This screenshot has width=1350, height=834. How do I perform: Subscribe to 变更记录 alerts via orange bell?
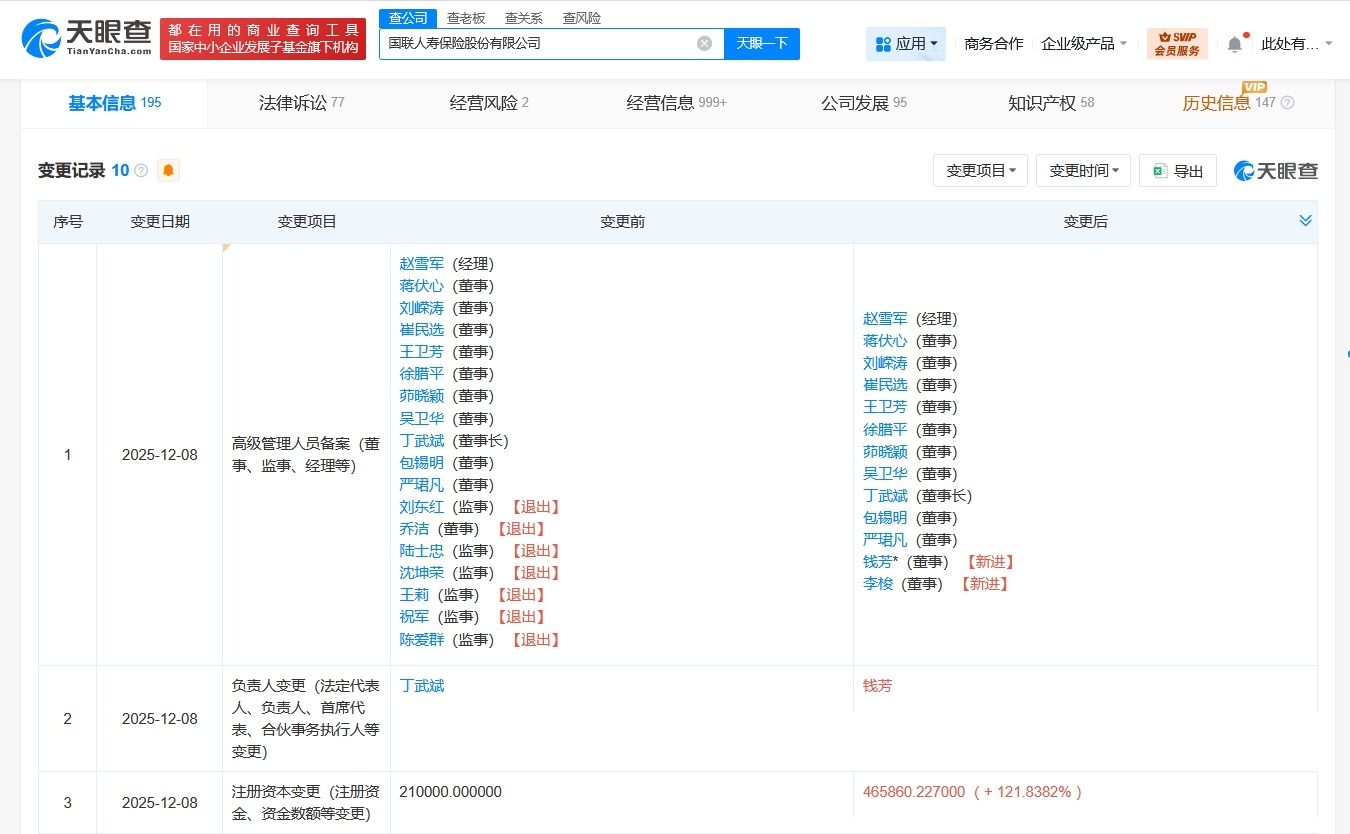(x=168, y=170)
